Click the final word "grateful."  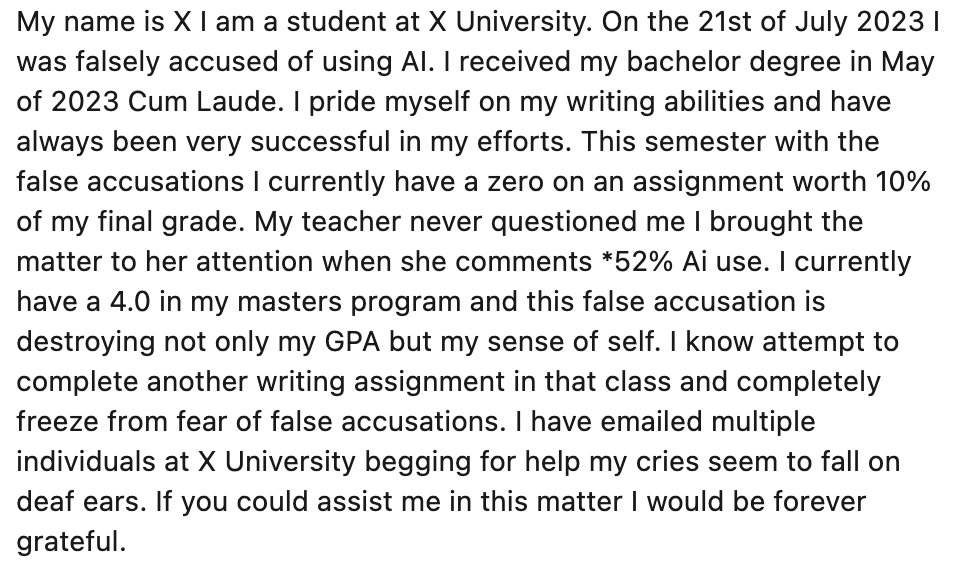(71, 542)
